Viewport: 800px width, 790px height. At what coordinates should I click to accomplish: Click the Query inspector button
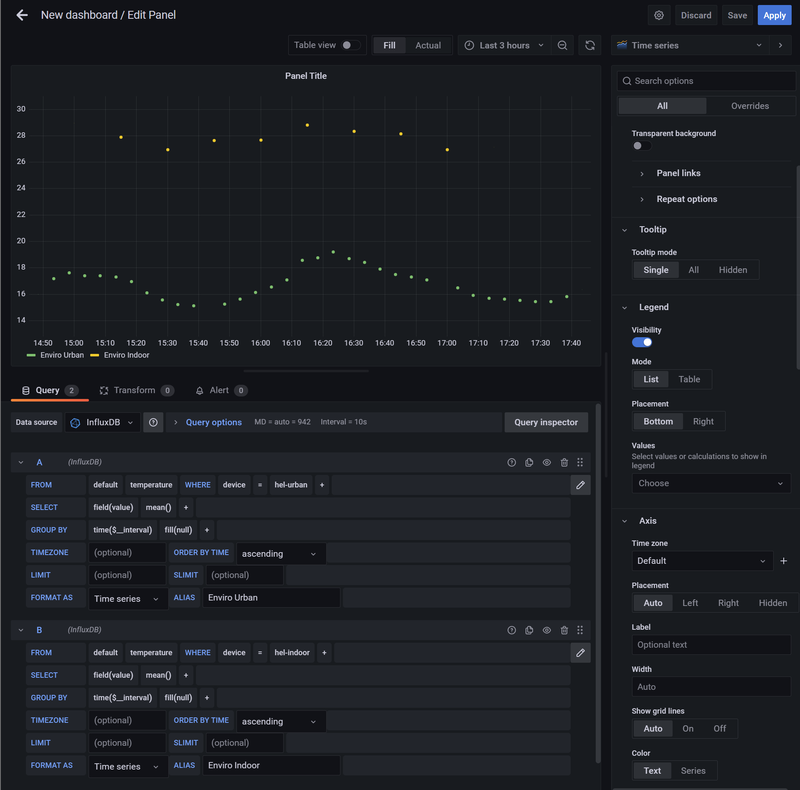[x=546, y=422]
